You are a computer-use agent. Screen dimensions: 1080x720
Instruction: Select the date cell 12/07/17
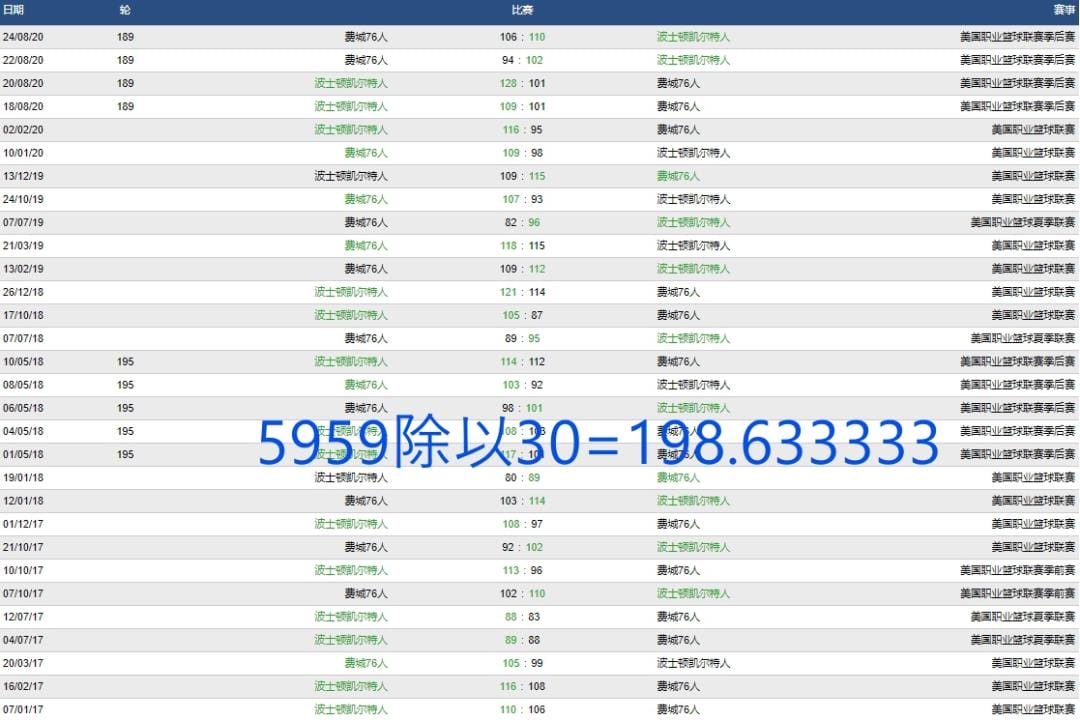point(23,617)
